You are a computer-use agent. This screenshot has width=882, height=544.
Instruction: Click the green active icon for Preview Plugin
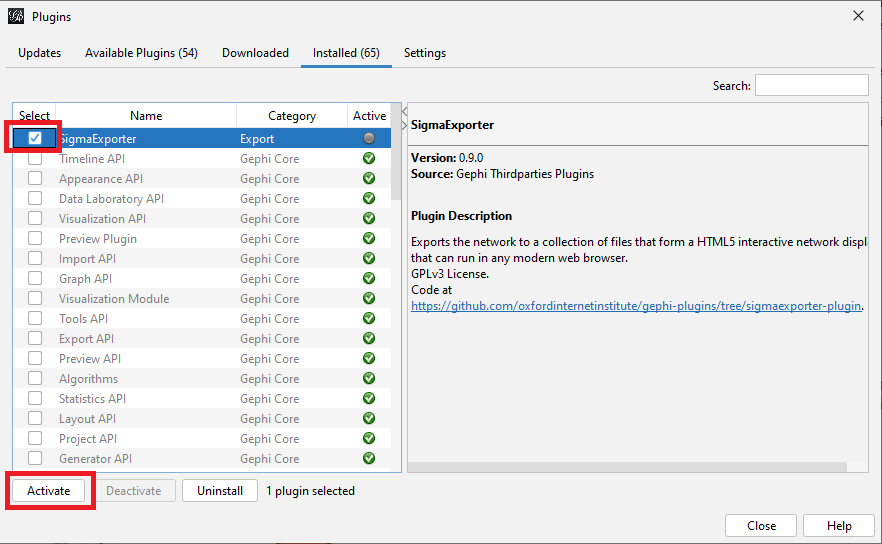(x=369, y=239)
